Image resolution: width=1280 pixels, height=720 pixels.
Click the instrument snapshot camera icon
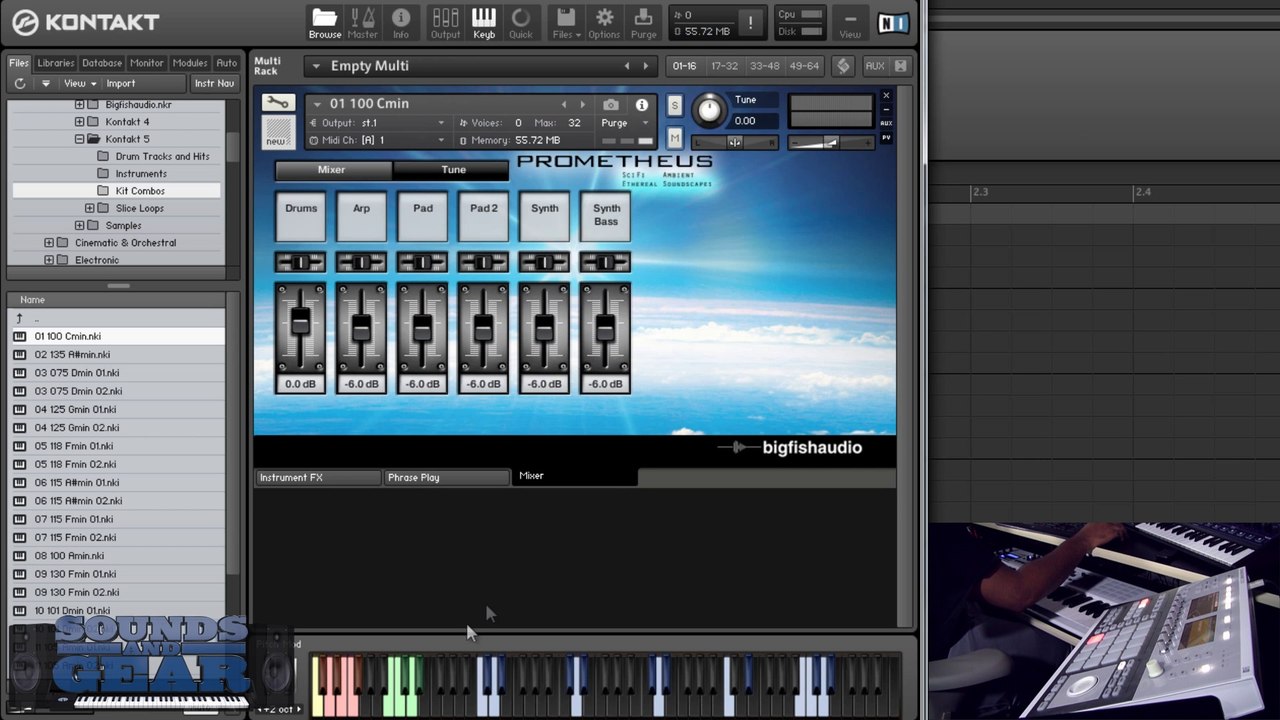(611, 105)
